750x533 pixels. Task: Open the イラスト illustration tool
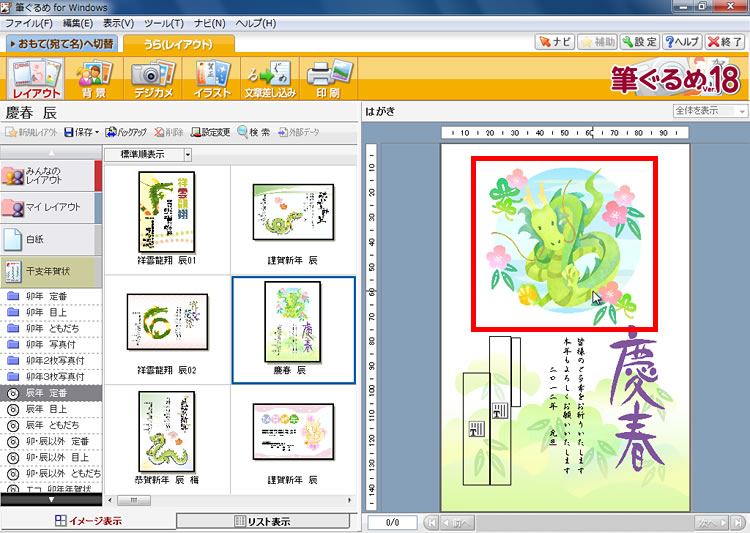click(211, 78)
